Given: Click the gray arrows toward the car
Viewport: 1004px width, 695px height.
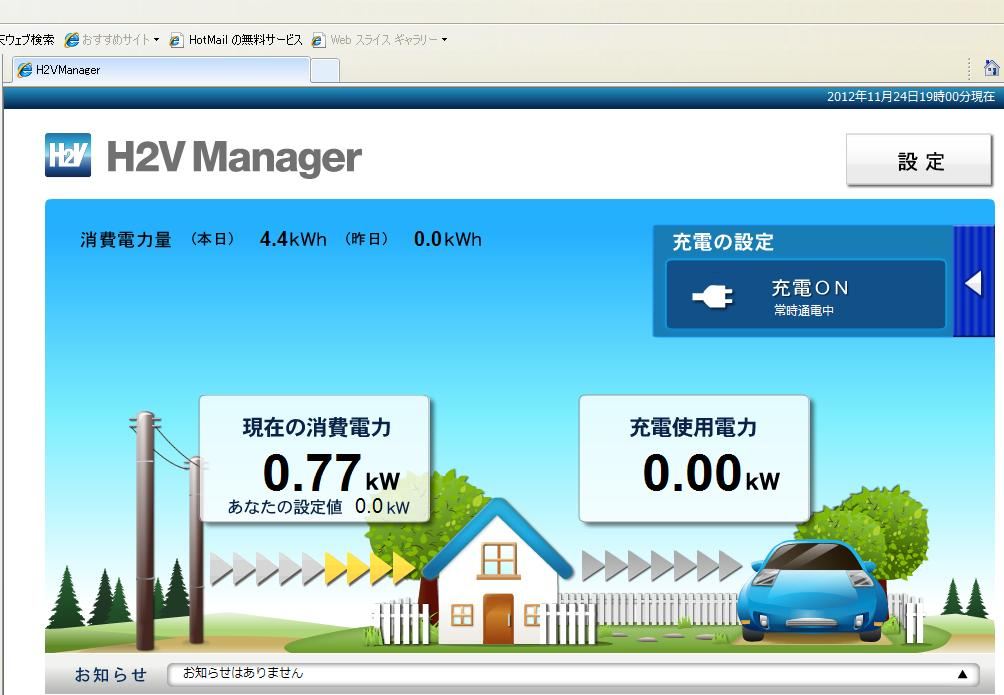Looking at the screenshot, I should [661, 566].
